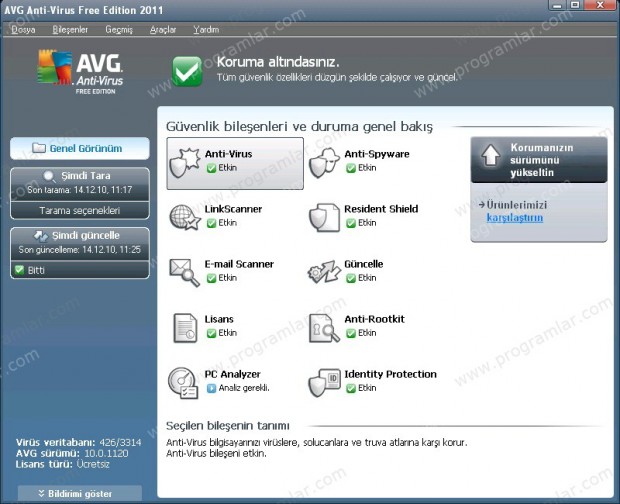
Task: Open the Bileşenler menu
Action: pos(70,30)
